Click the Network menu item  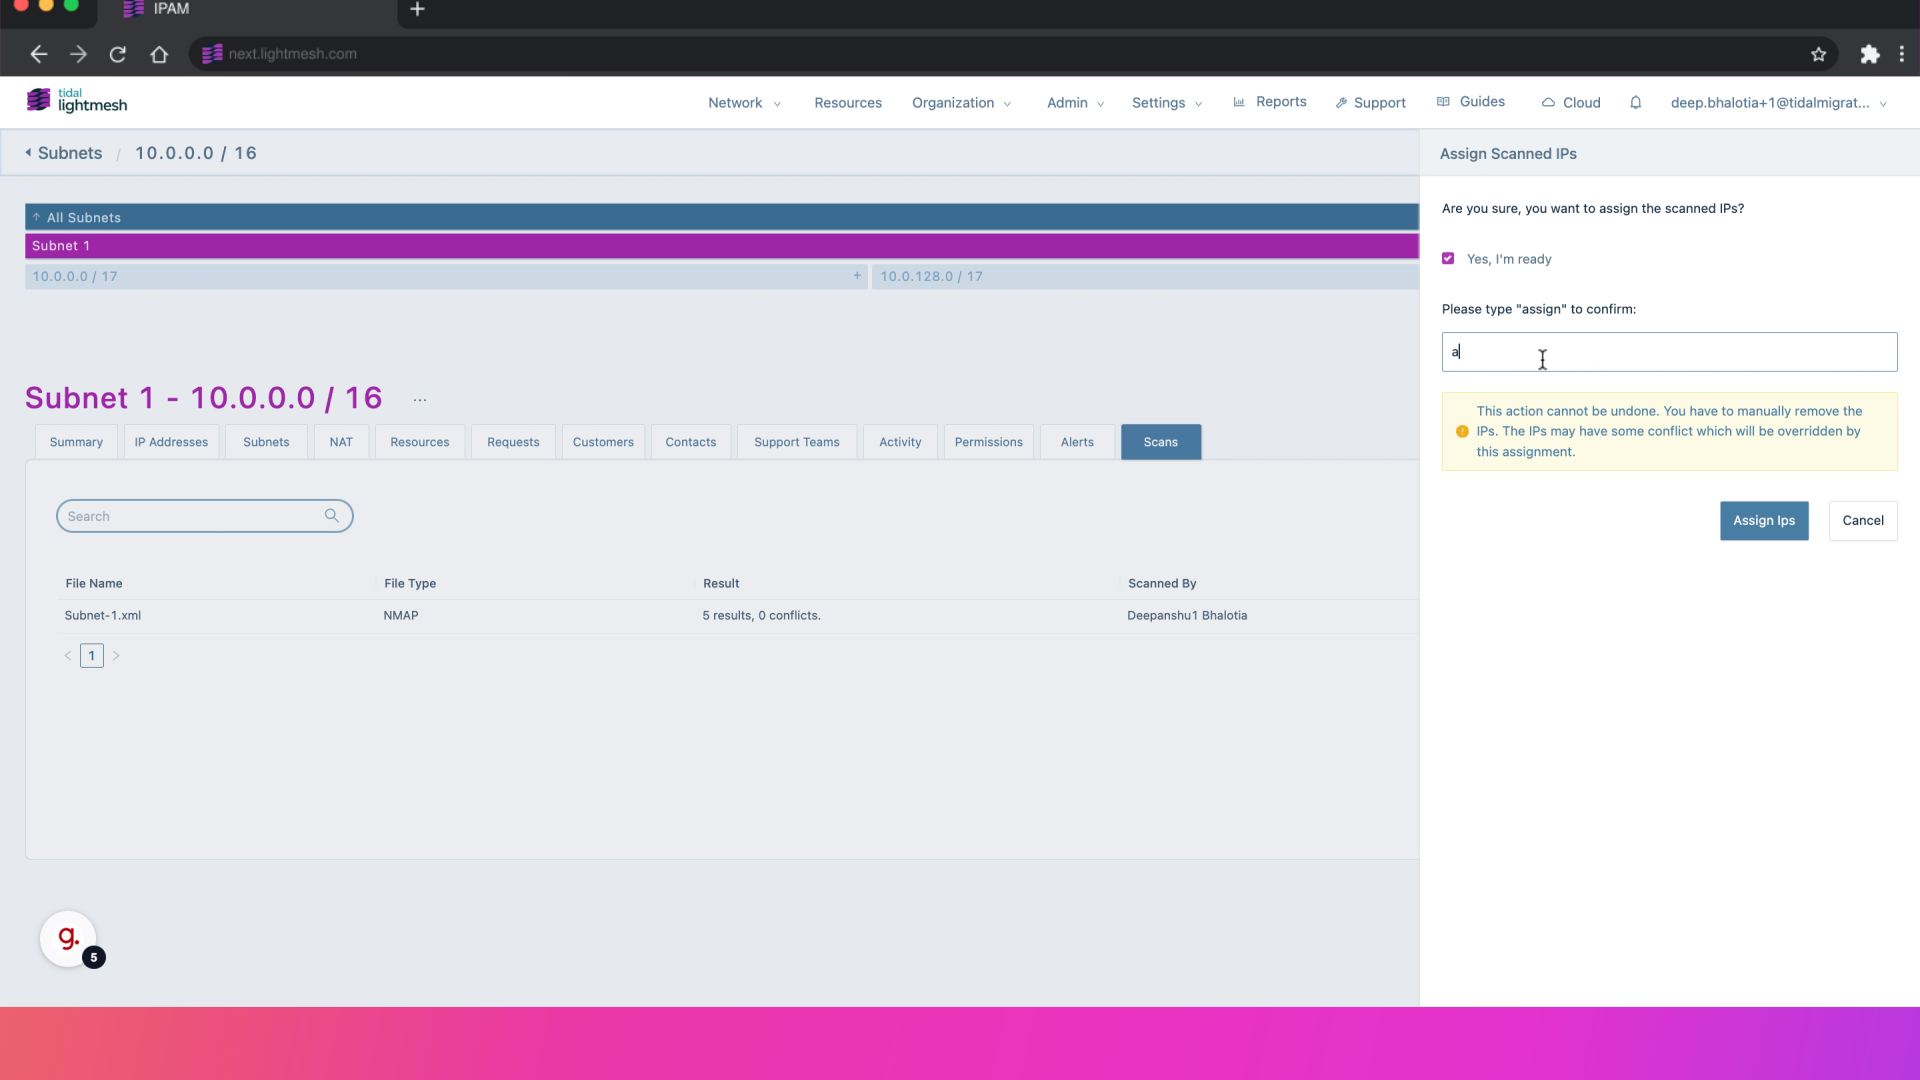click(x=735, y=102)
